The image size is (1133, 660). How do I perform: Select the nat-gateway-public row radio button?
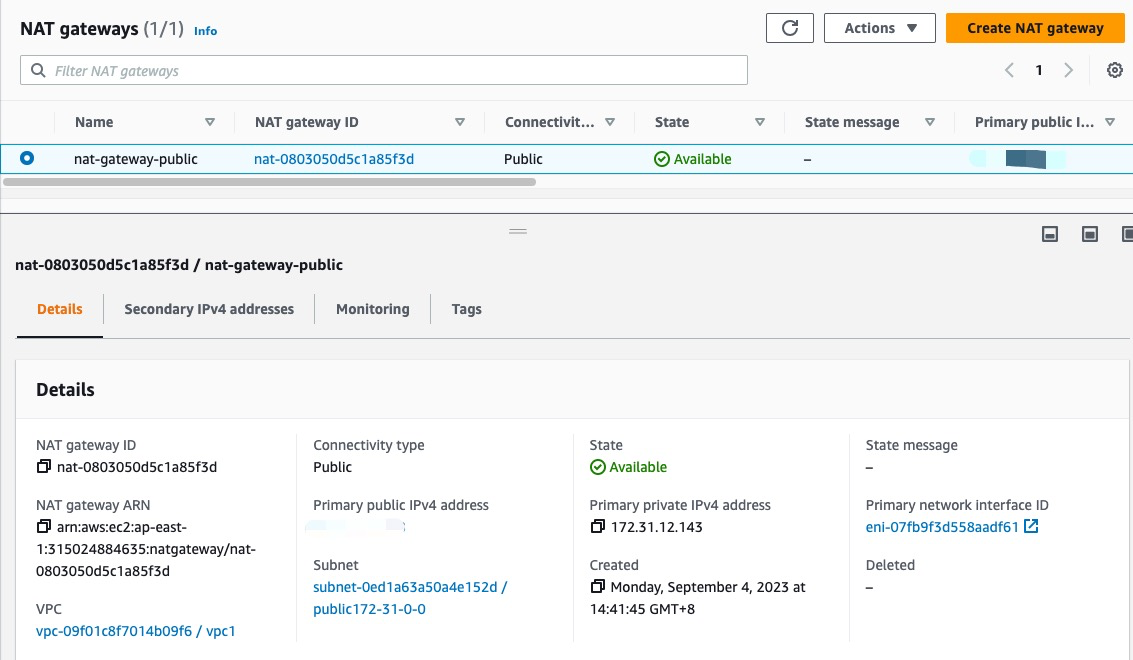[28, 158]
